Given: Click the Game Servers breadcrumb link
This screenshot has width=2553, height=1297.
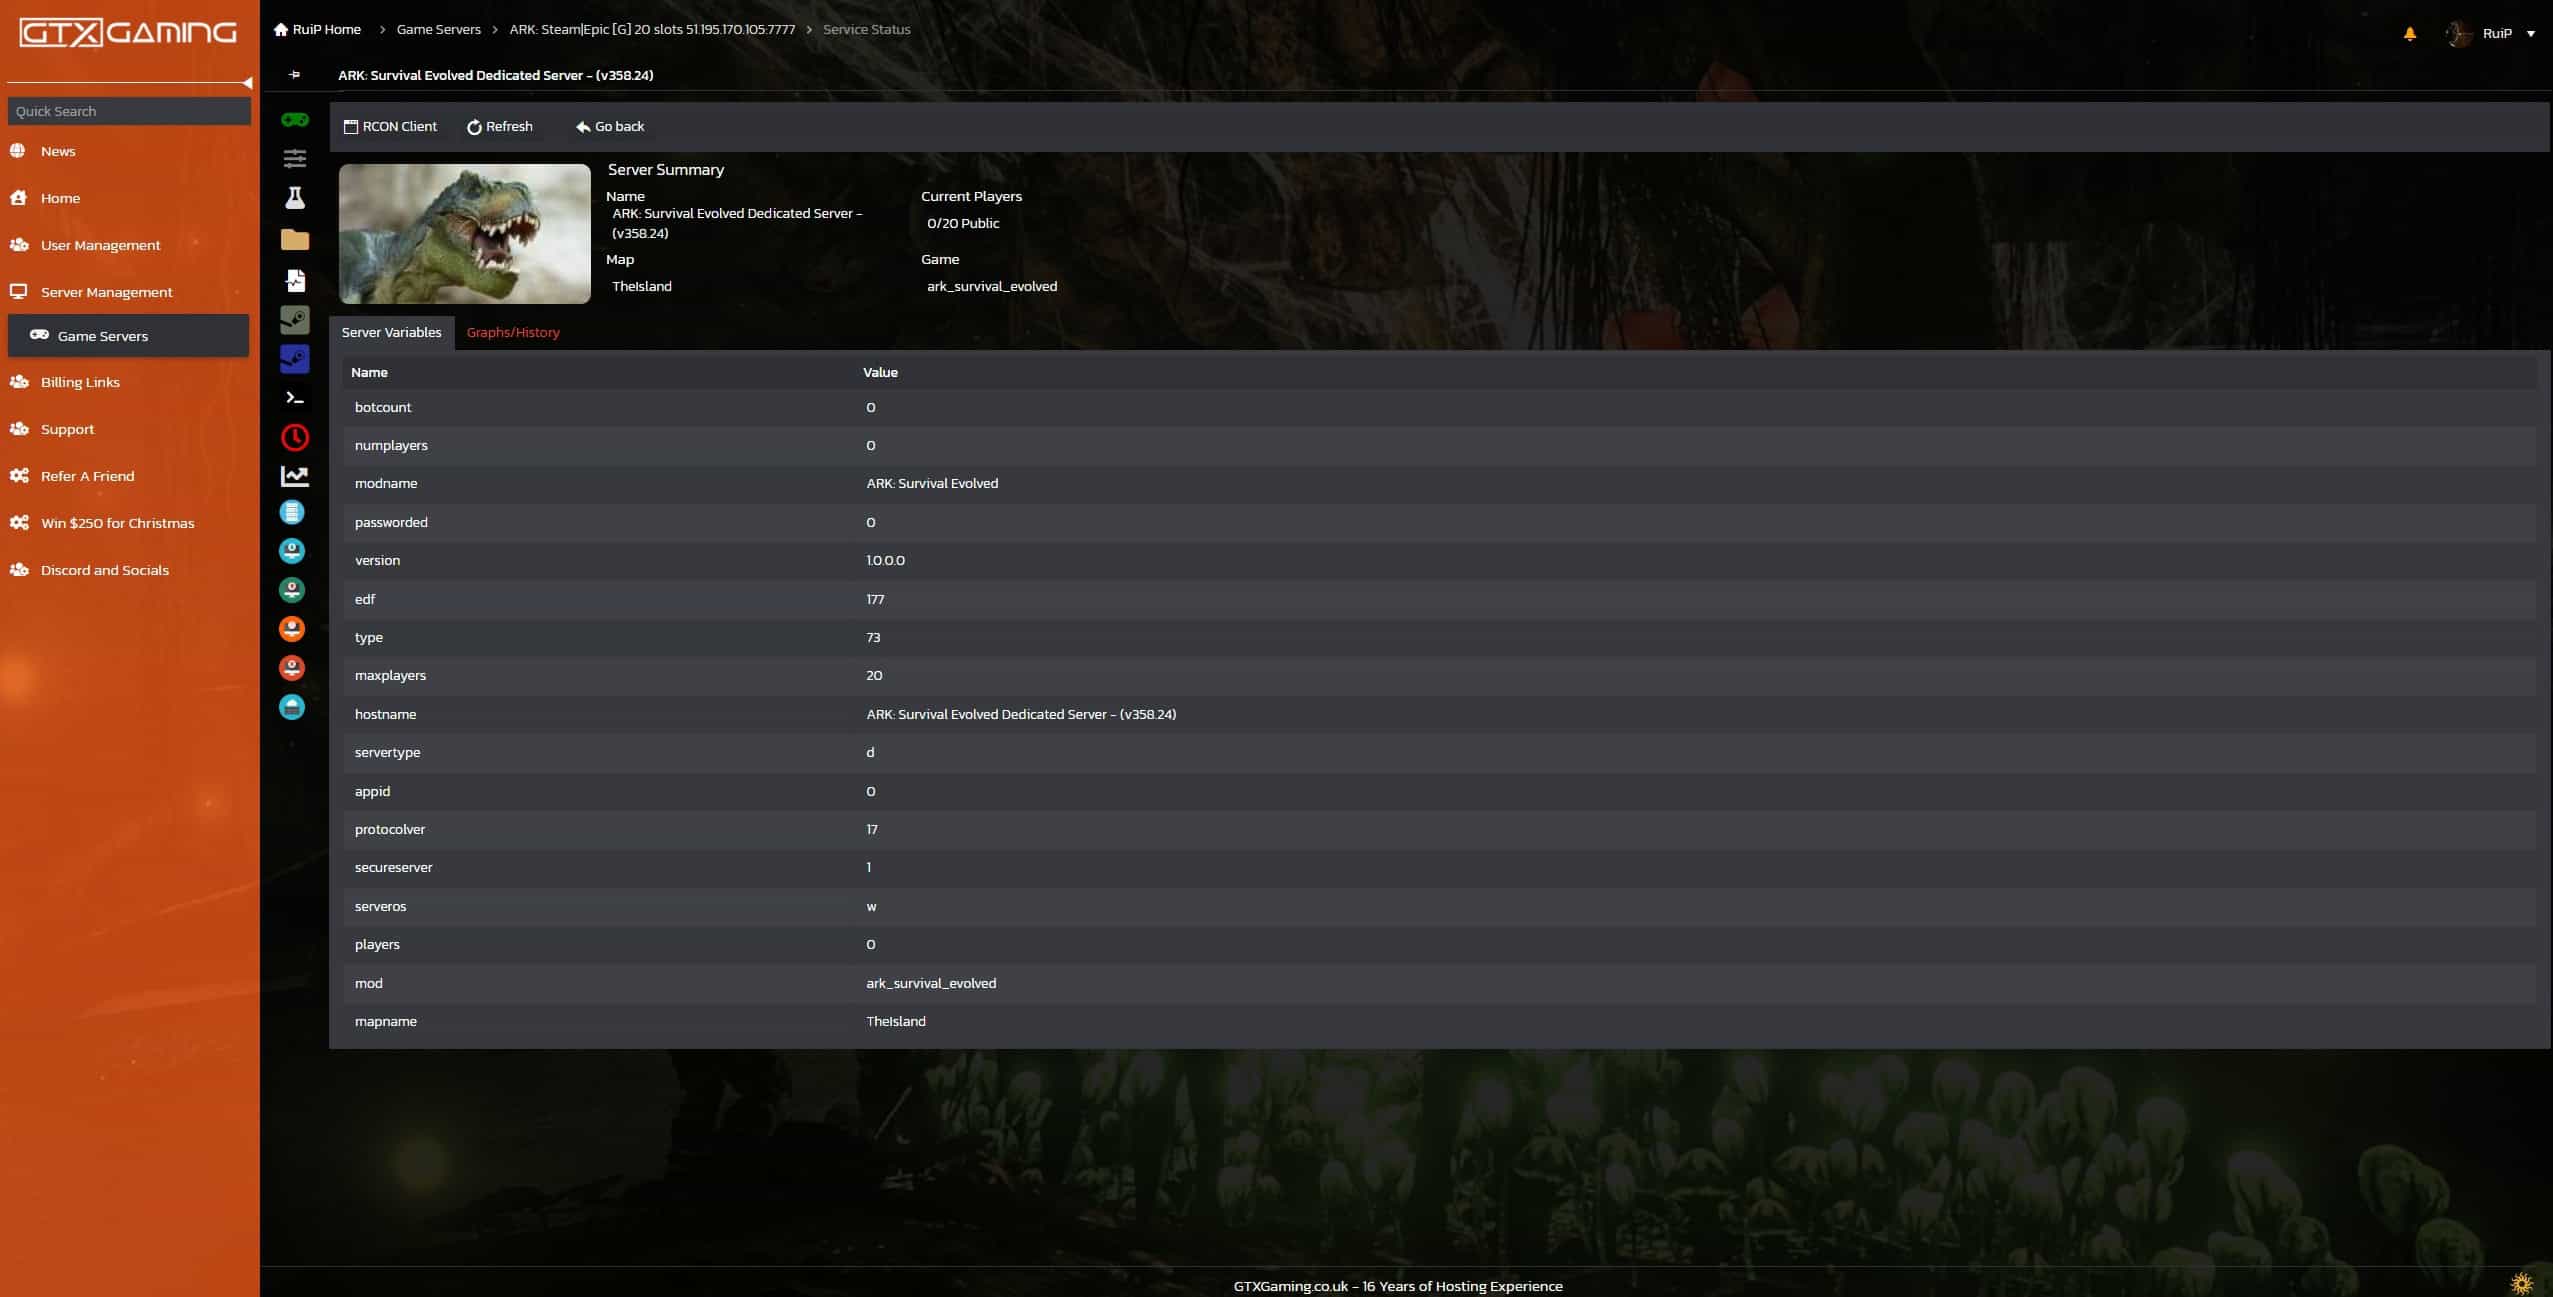Looking at the screenshot, I should [438, 29].
